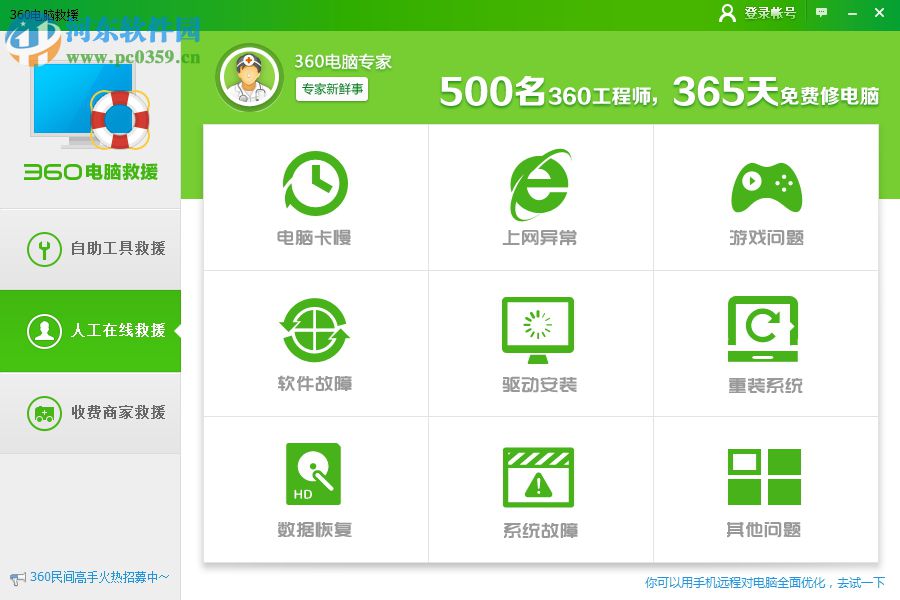
Task: Click the wrench icon beside 自助工具救援
Action: [45, 247]
